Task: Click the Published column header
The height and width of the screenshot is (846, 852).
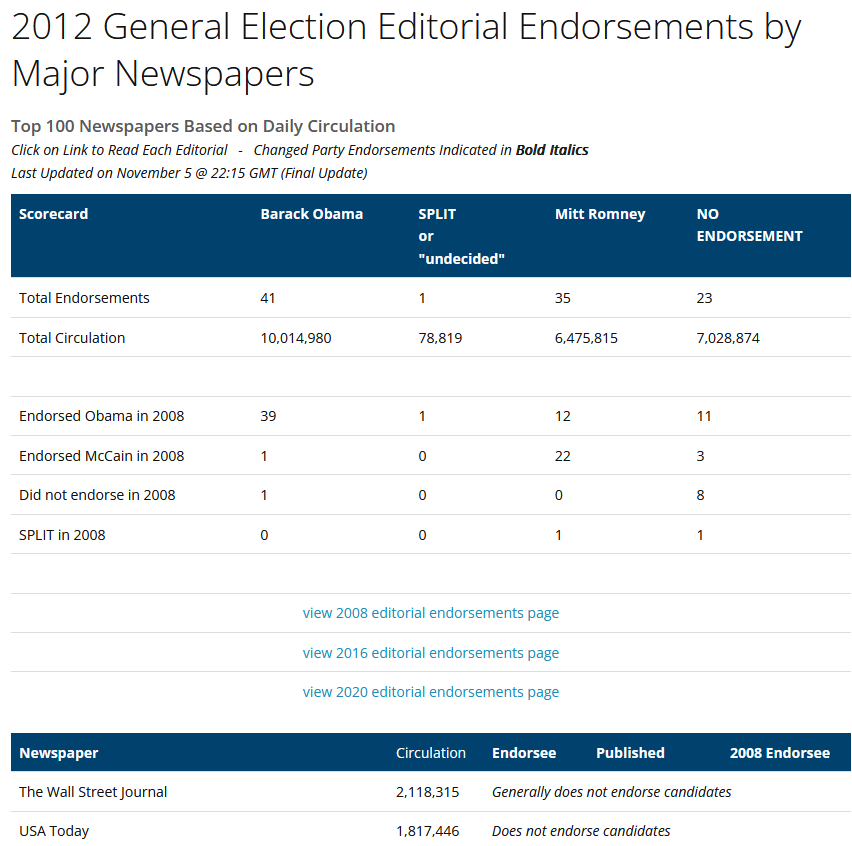Action: point(630,753)
